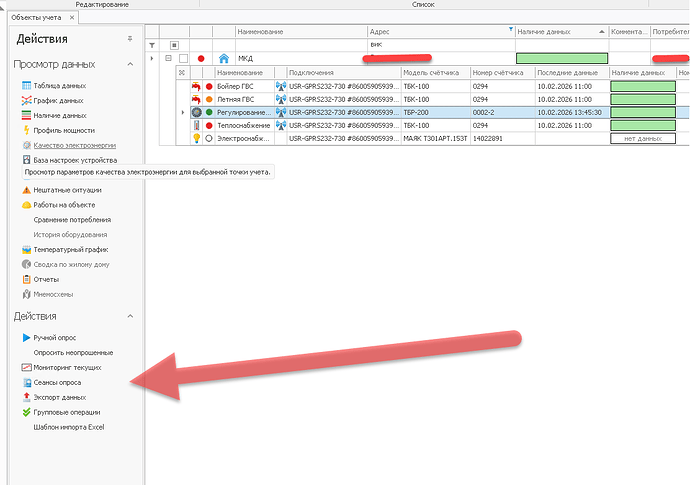The height and width of the screenshot is (485, 690).
Task: Open Шаблон импорта Excel link
Action: tap(68, 427)
